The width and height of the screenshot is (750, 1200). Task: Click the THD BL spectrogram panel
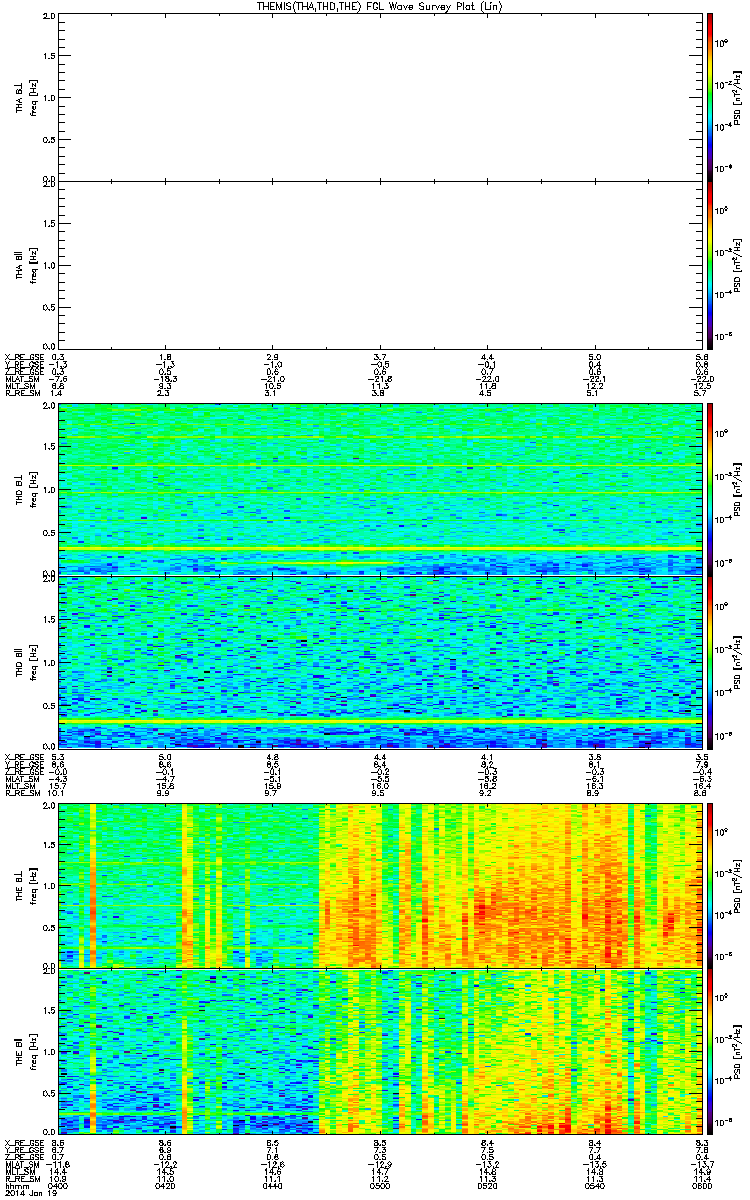[x=380, y=490]
